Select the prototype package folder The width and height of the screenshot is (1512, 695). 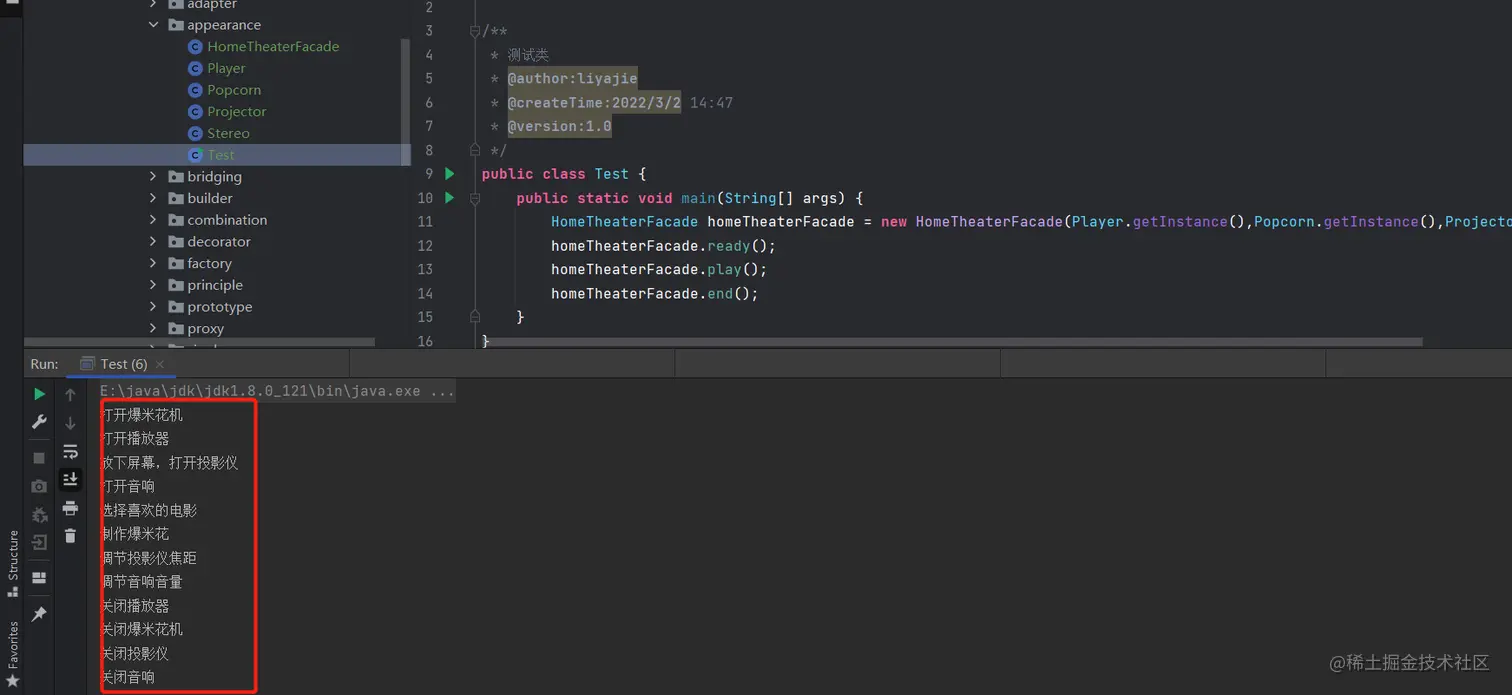coord(210,307)
